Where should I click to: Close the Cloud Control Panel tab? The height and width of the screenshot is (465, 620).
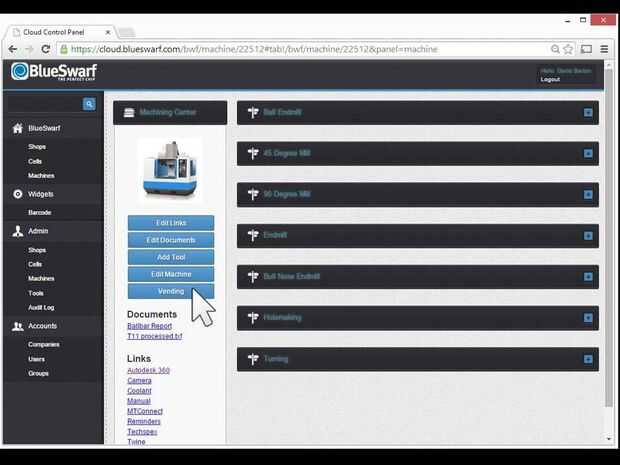(108, 32)
